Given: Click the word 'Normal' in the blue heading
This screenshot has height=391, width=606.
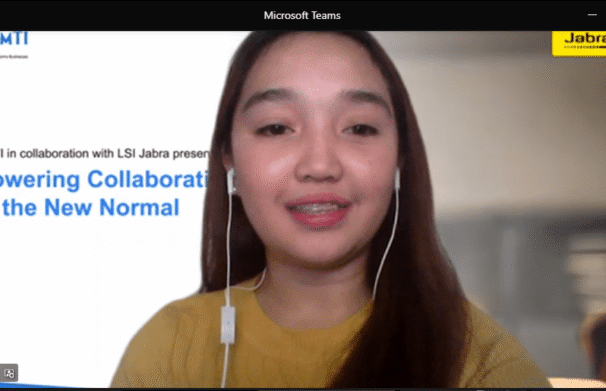Looking at the screenshot, I should coord(140,207).
